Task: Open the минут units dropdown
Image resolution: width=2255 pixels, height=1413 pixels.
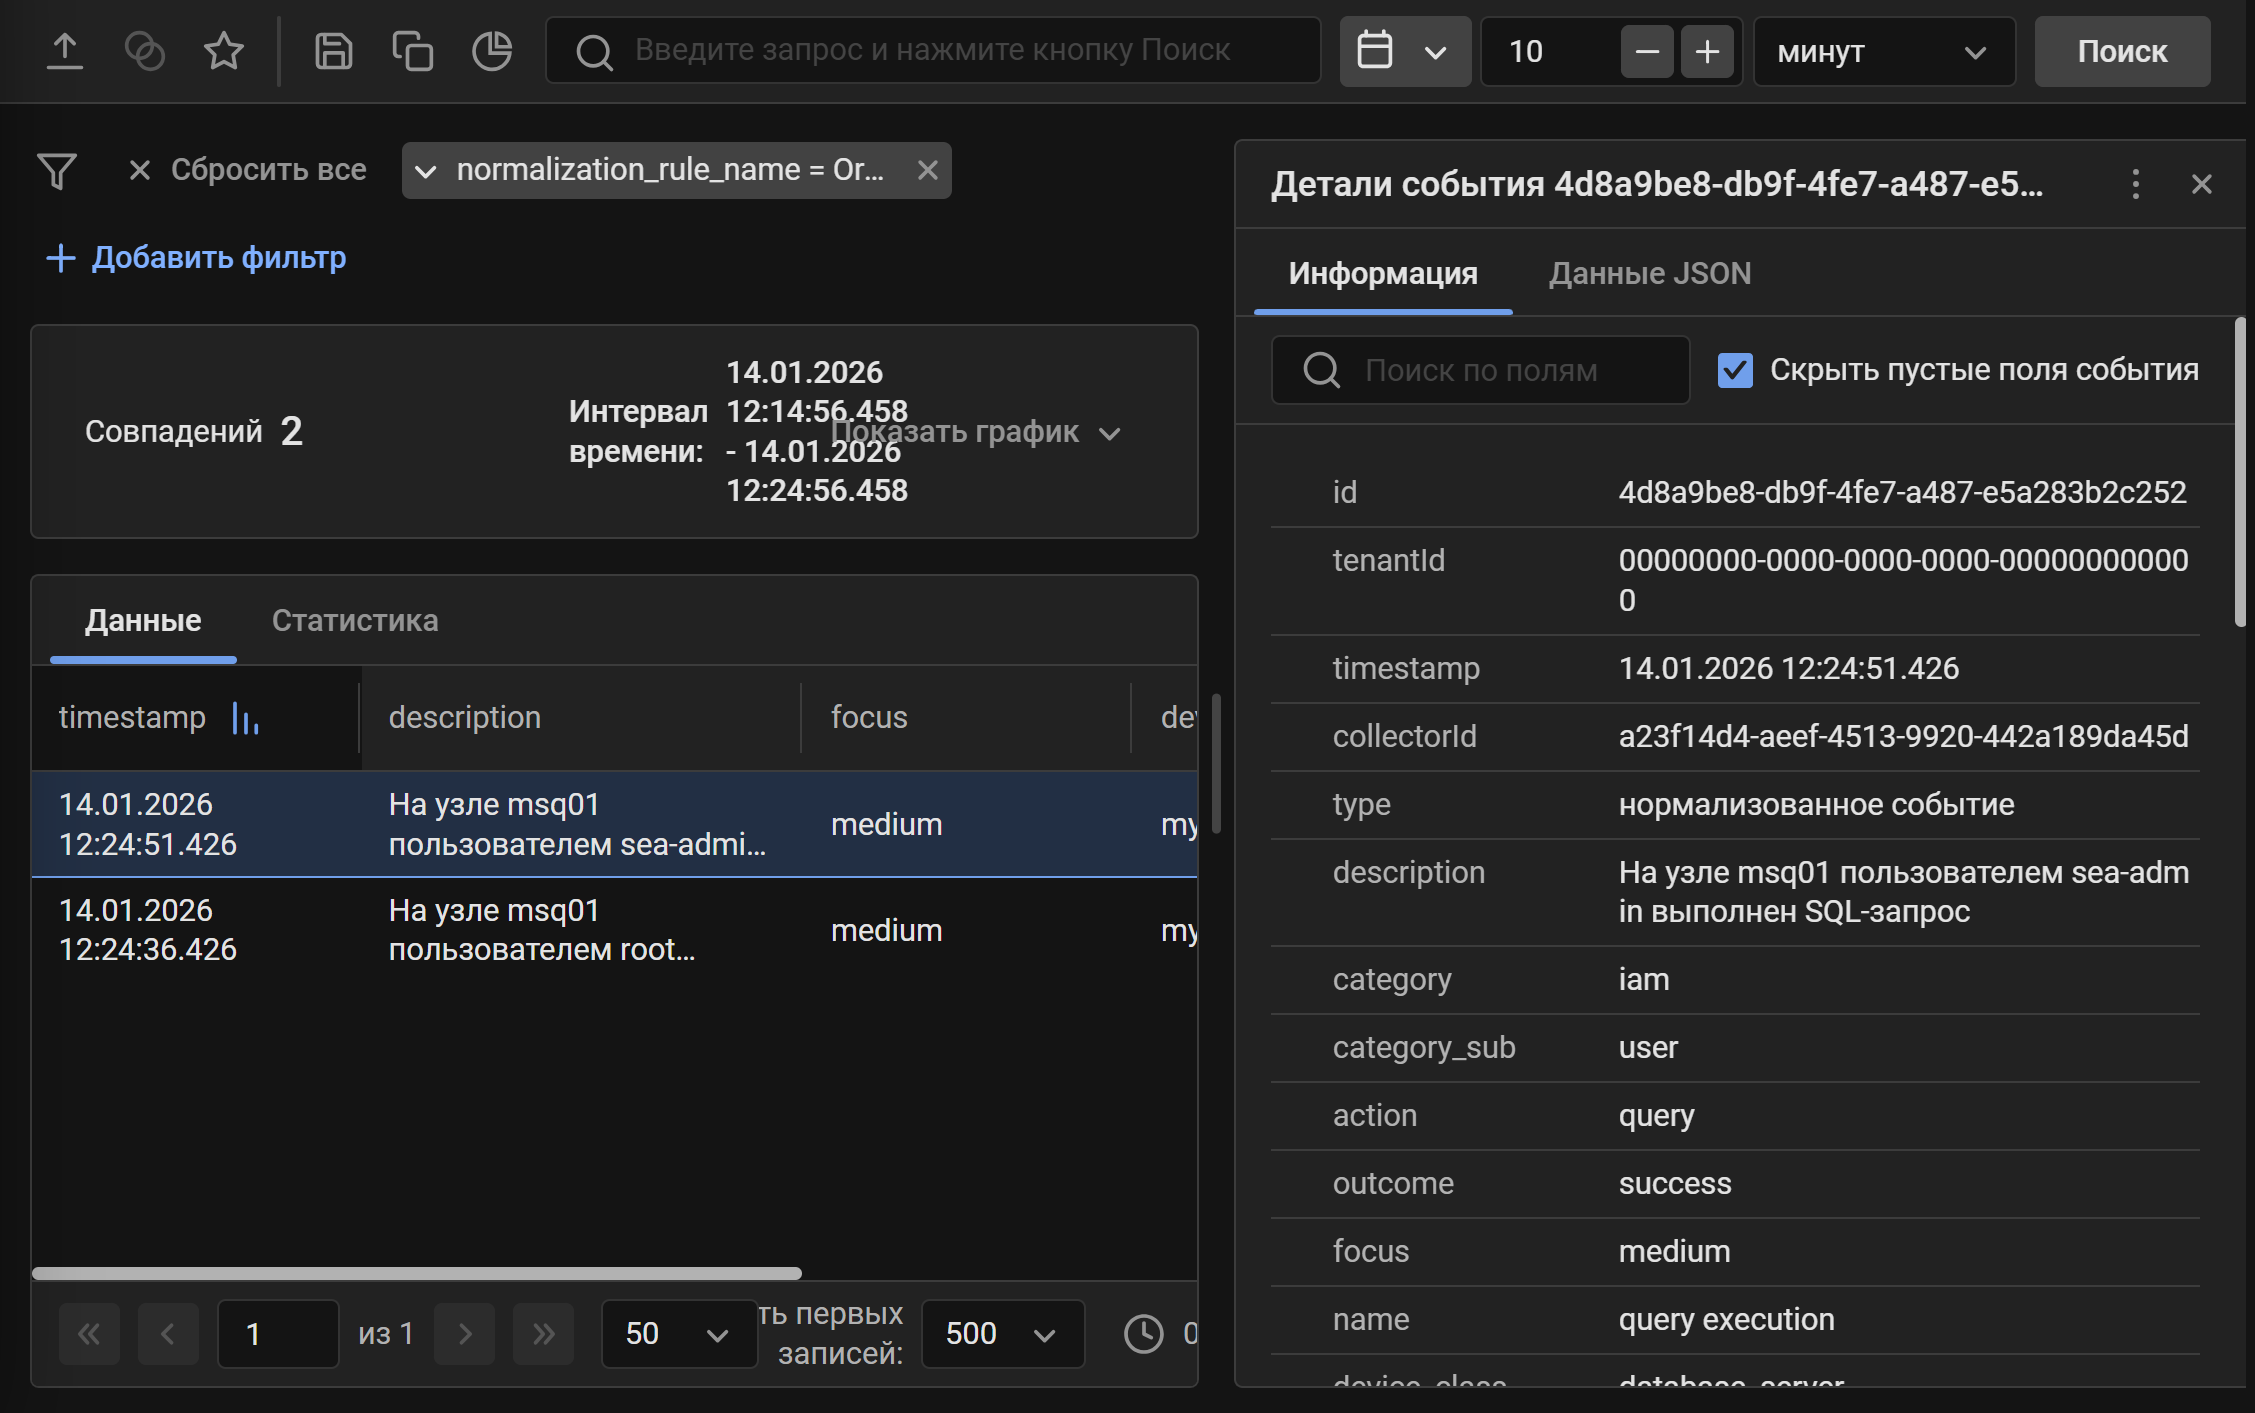Action: [x=1884, y=51]
